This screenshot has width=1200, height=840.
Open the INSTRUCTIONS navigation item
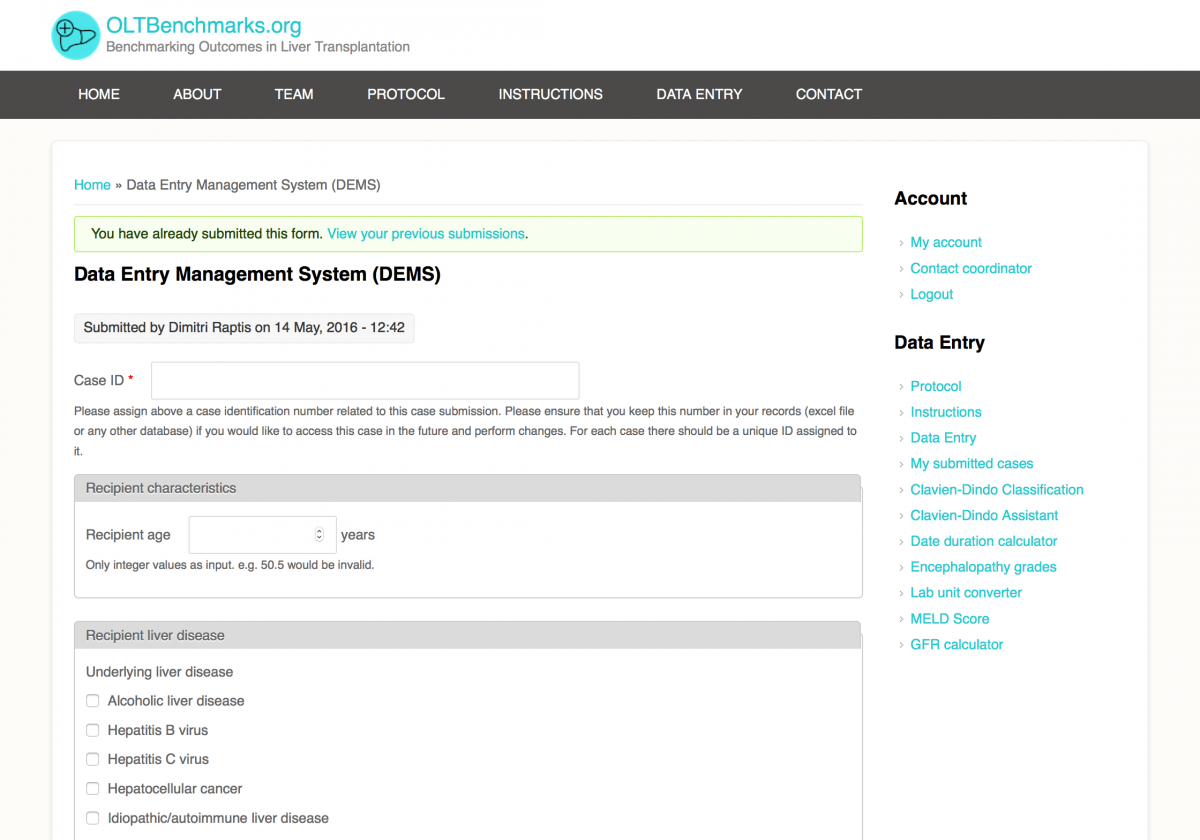(x=550, y=94)
